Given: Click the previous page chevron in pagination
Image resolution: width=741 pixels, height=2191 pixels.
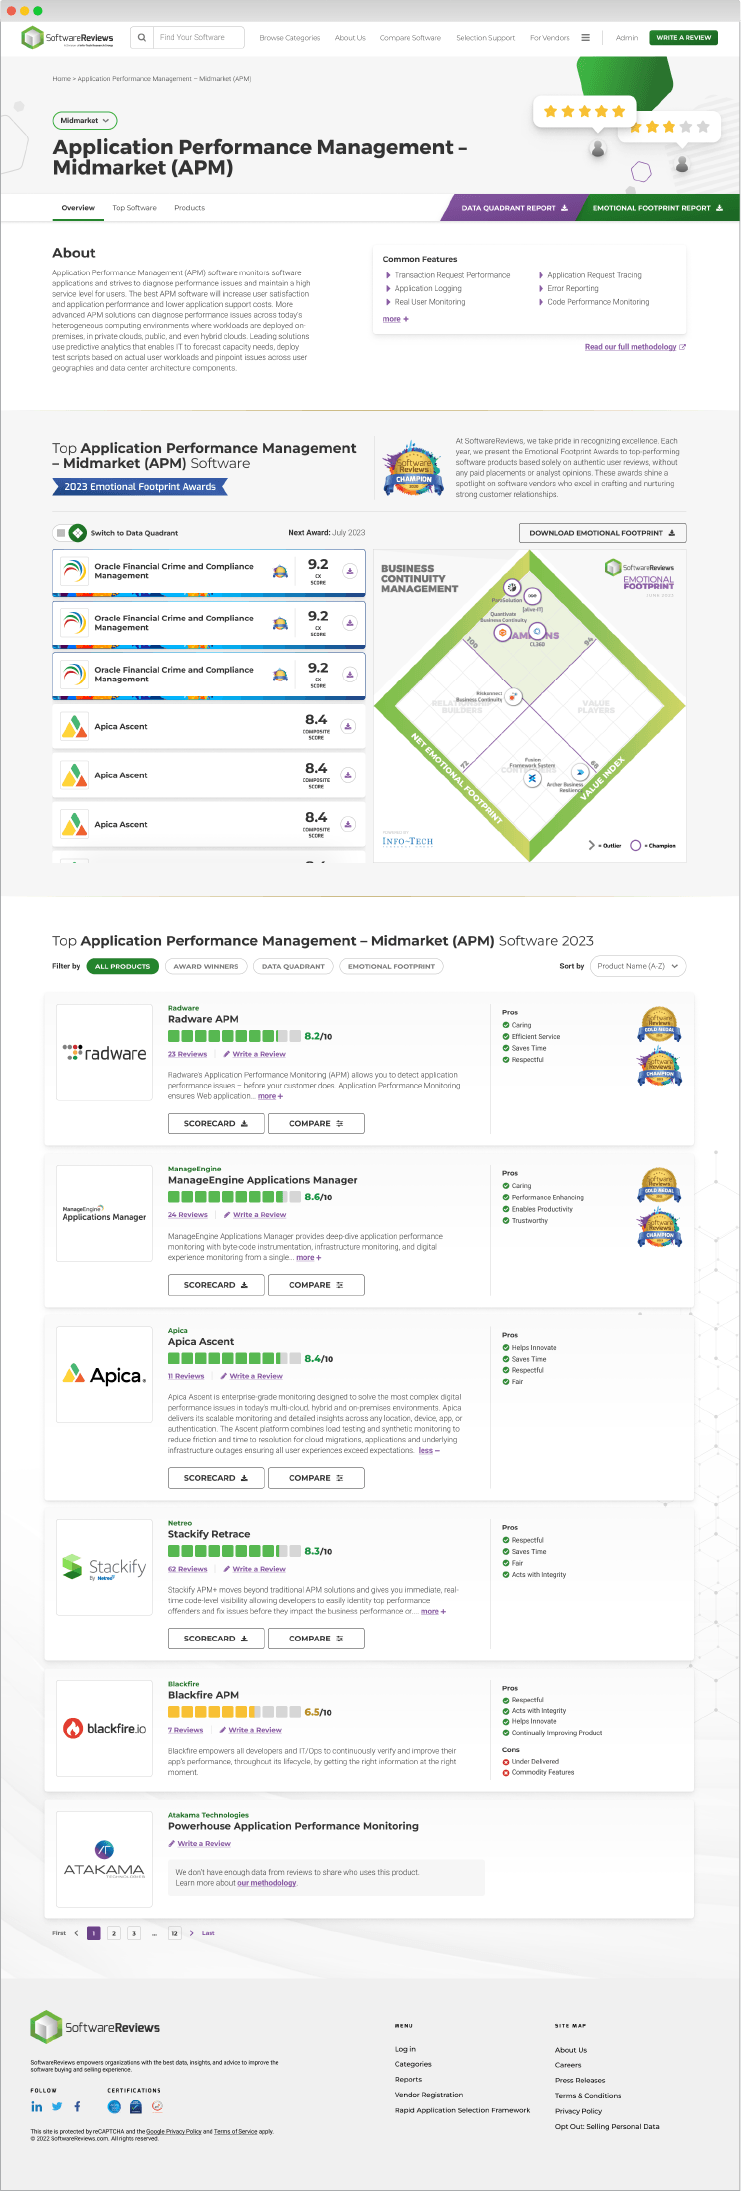Looking at the screenshot, I should pos(76,1933).
